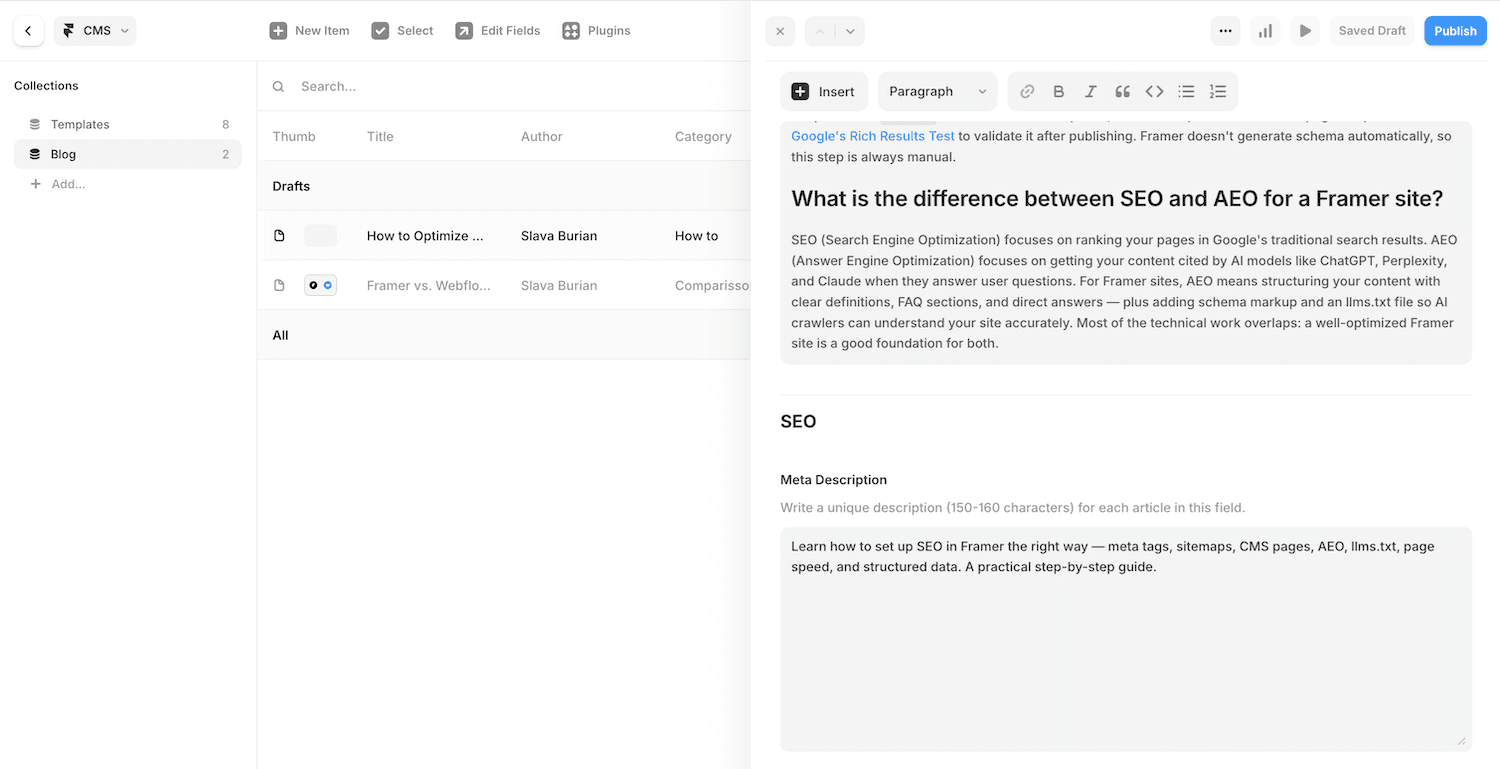The image size is (1500, 769).
Task: Apply a bulleted list
Action: click(x=1186, y=91)
